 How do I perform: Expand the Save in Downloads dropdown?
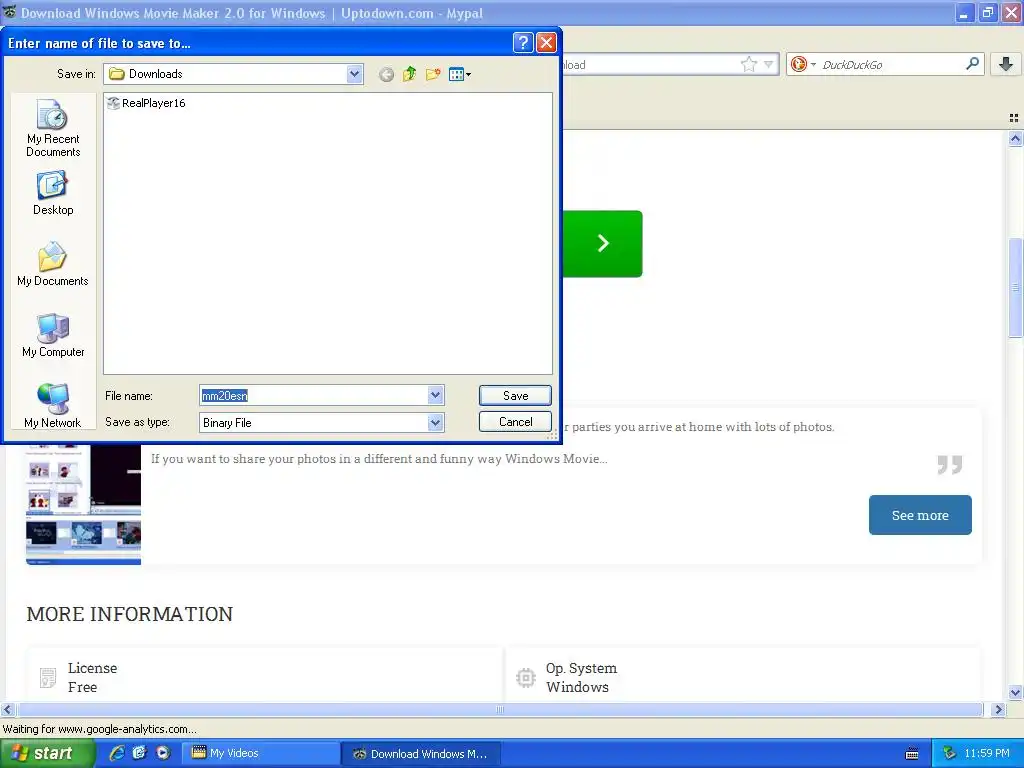(355, 74)
